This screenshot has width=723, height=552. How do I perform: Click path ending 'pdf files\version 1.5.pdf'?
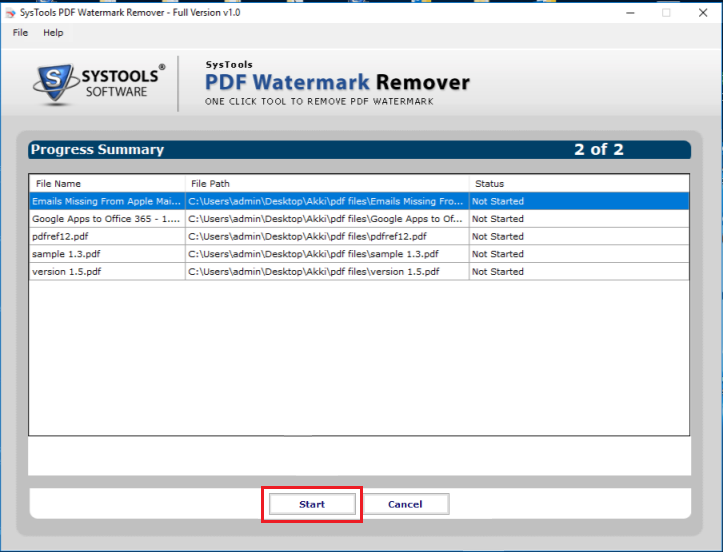[x=327, y=271]
